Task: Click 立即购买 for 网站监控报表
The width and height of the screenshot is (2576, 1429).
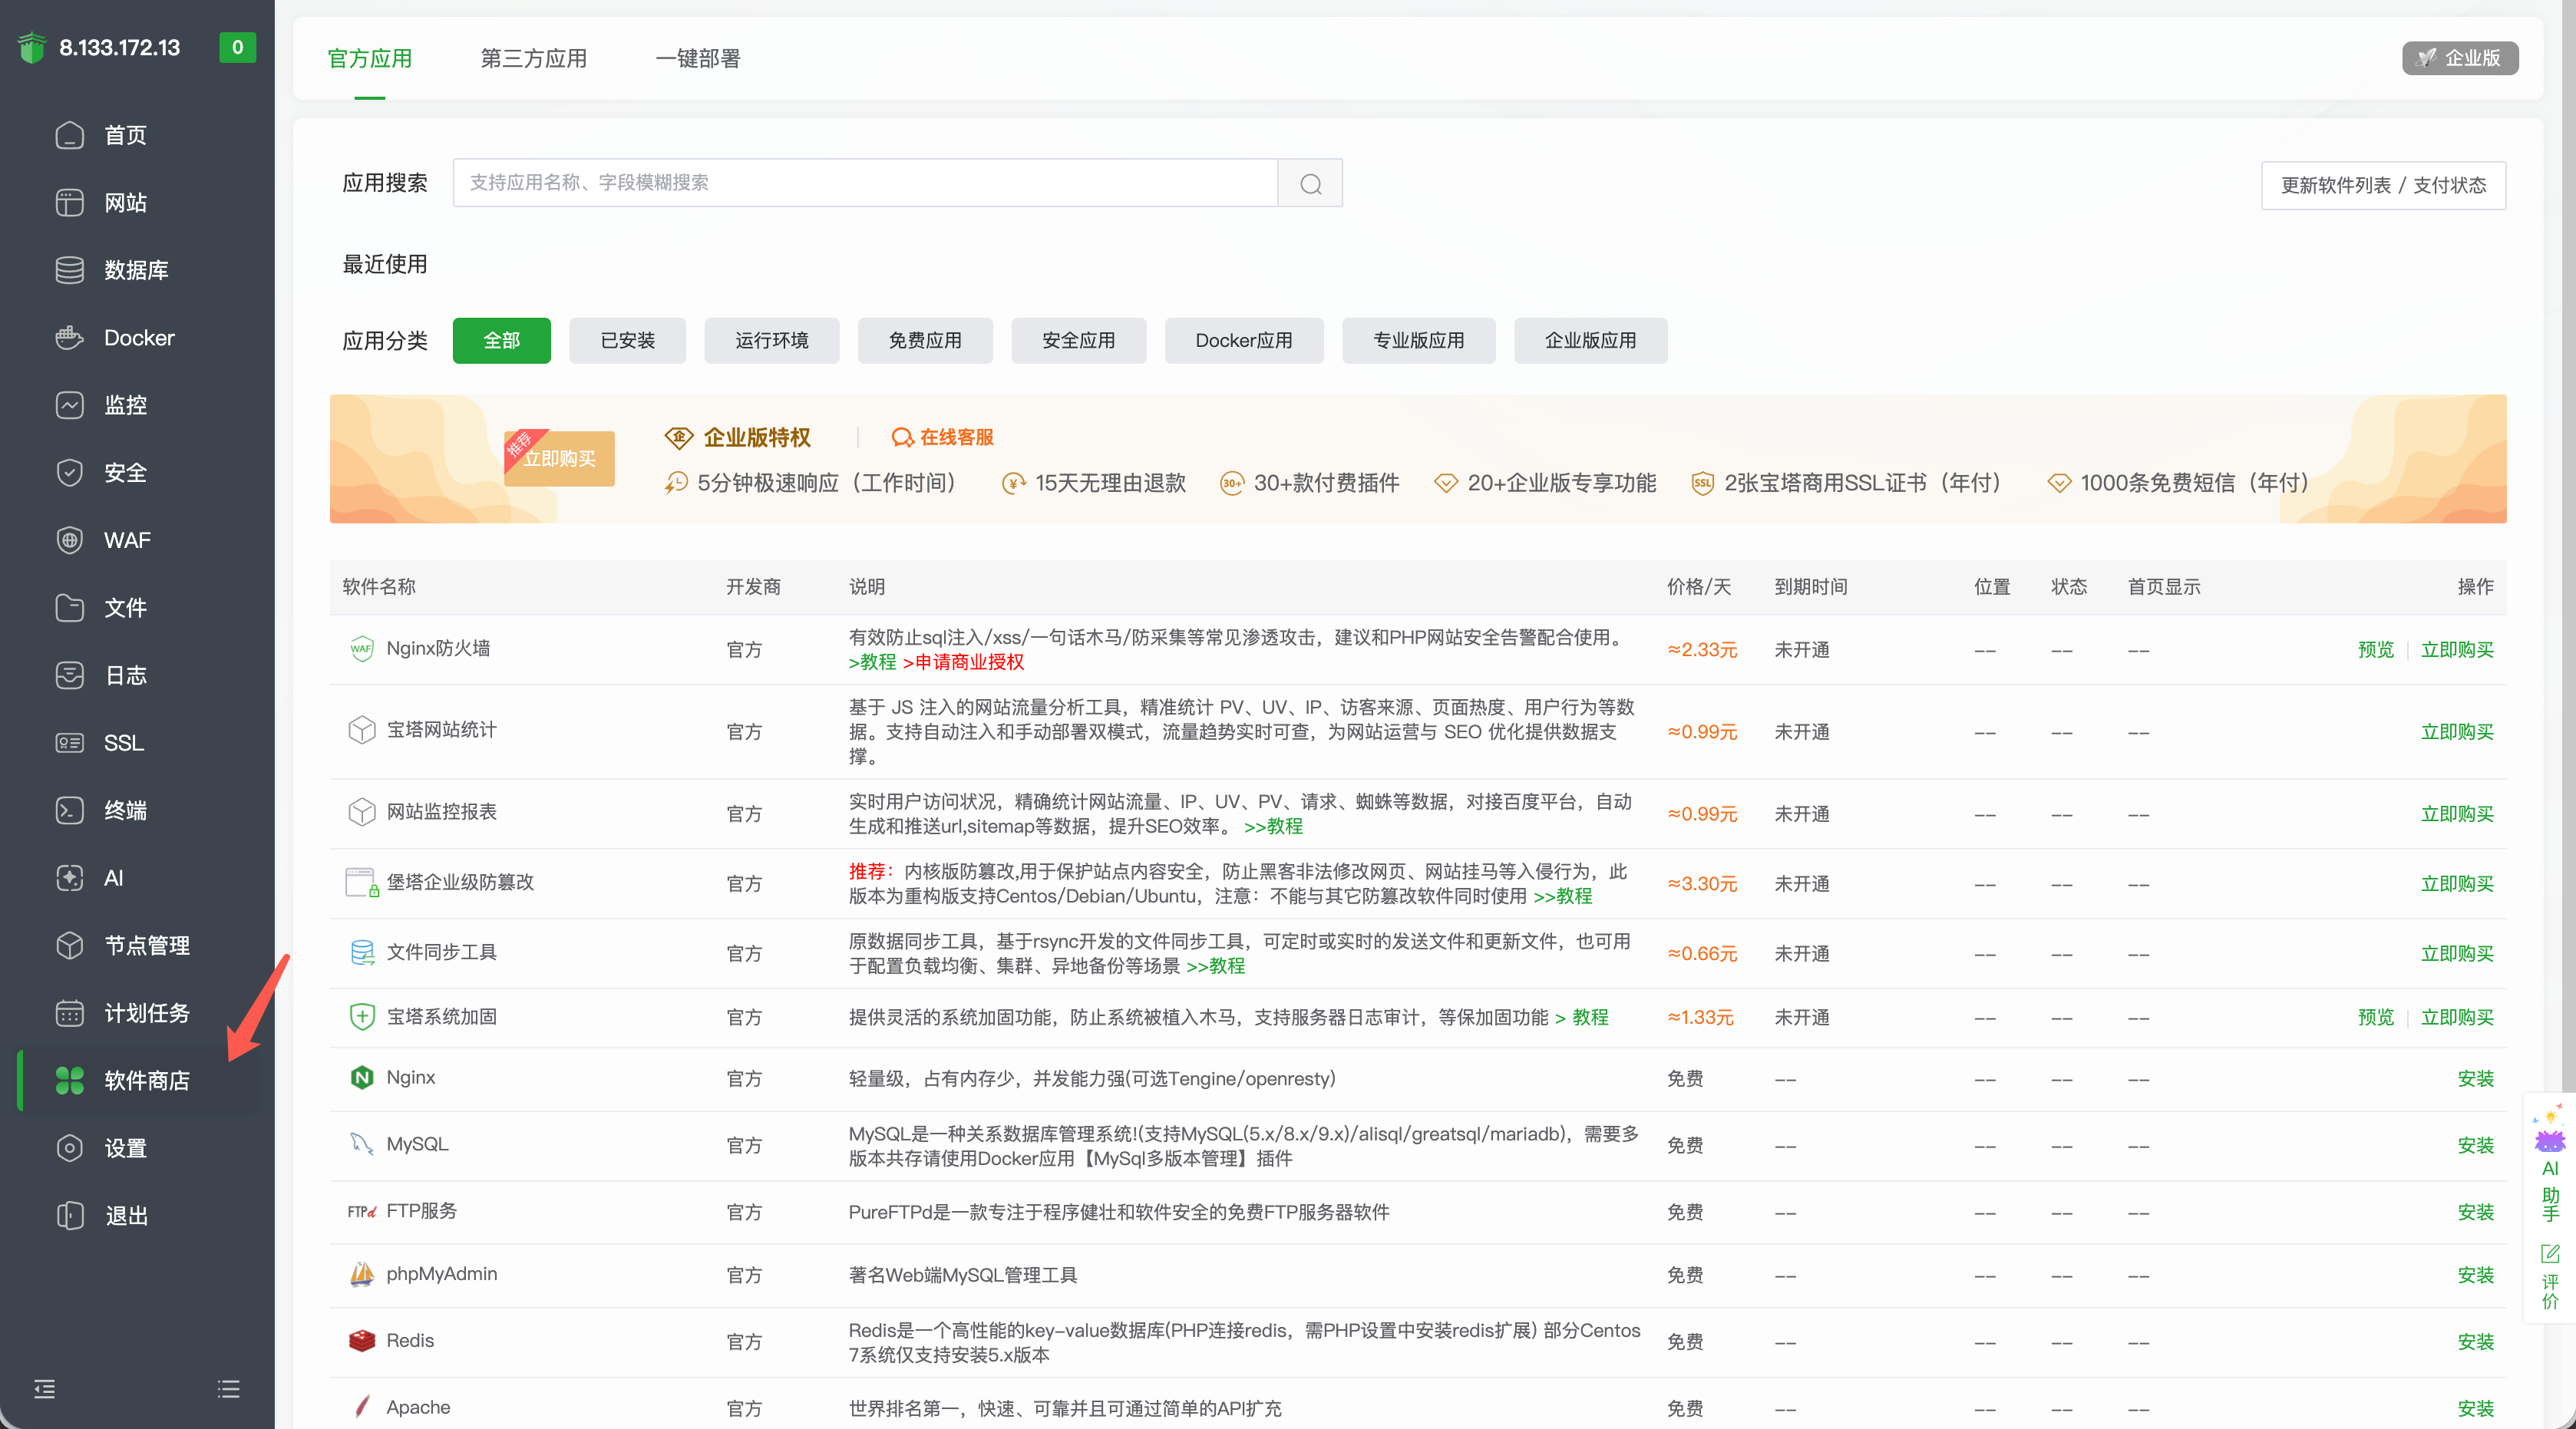Action: pos(2458,814)
